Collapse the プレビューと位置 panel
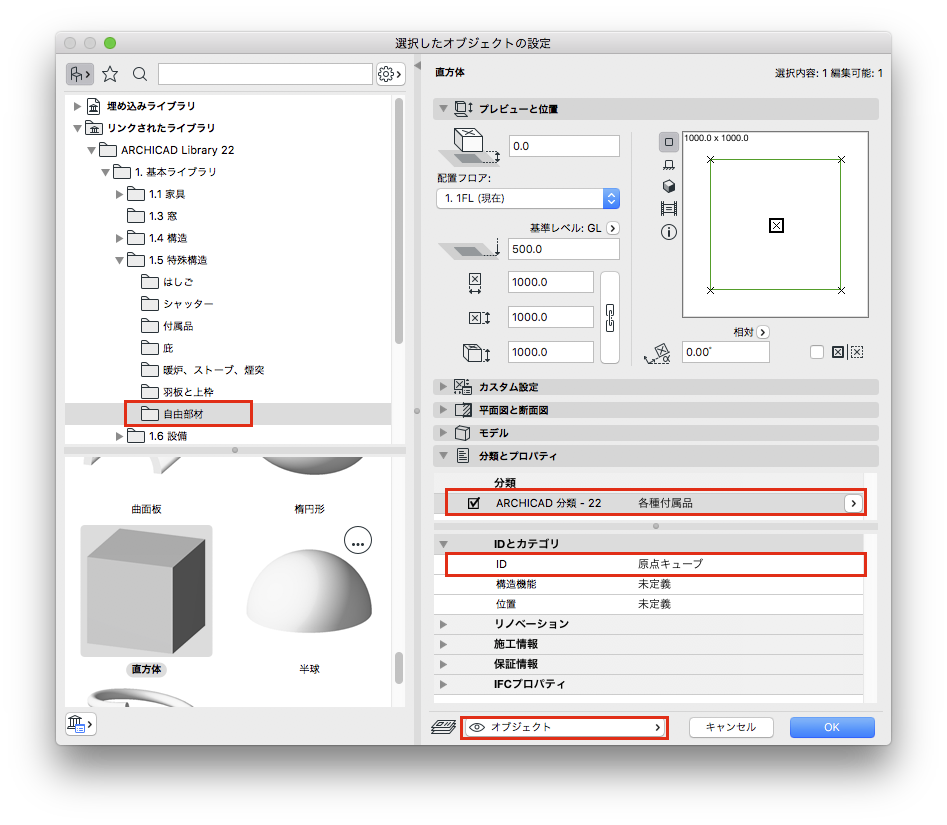947x825 pixels. pyautogui.click(x=443, y=109)
